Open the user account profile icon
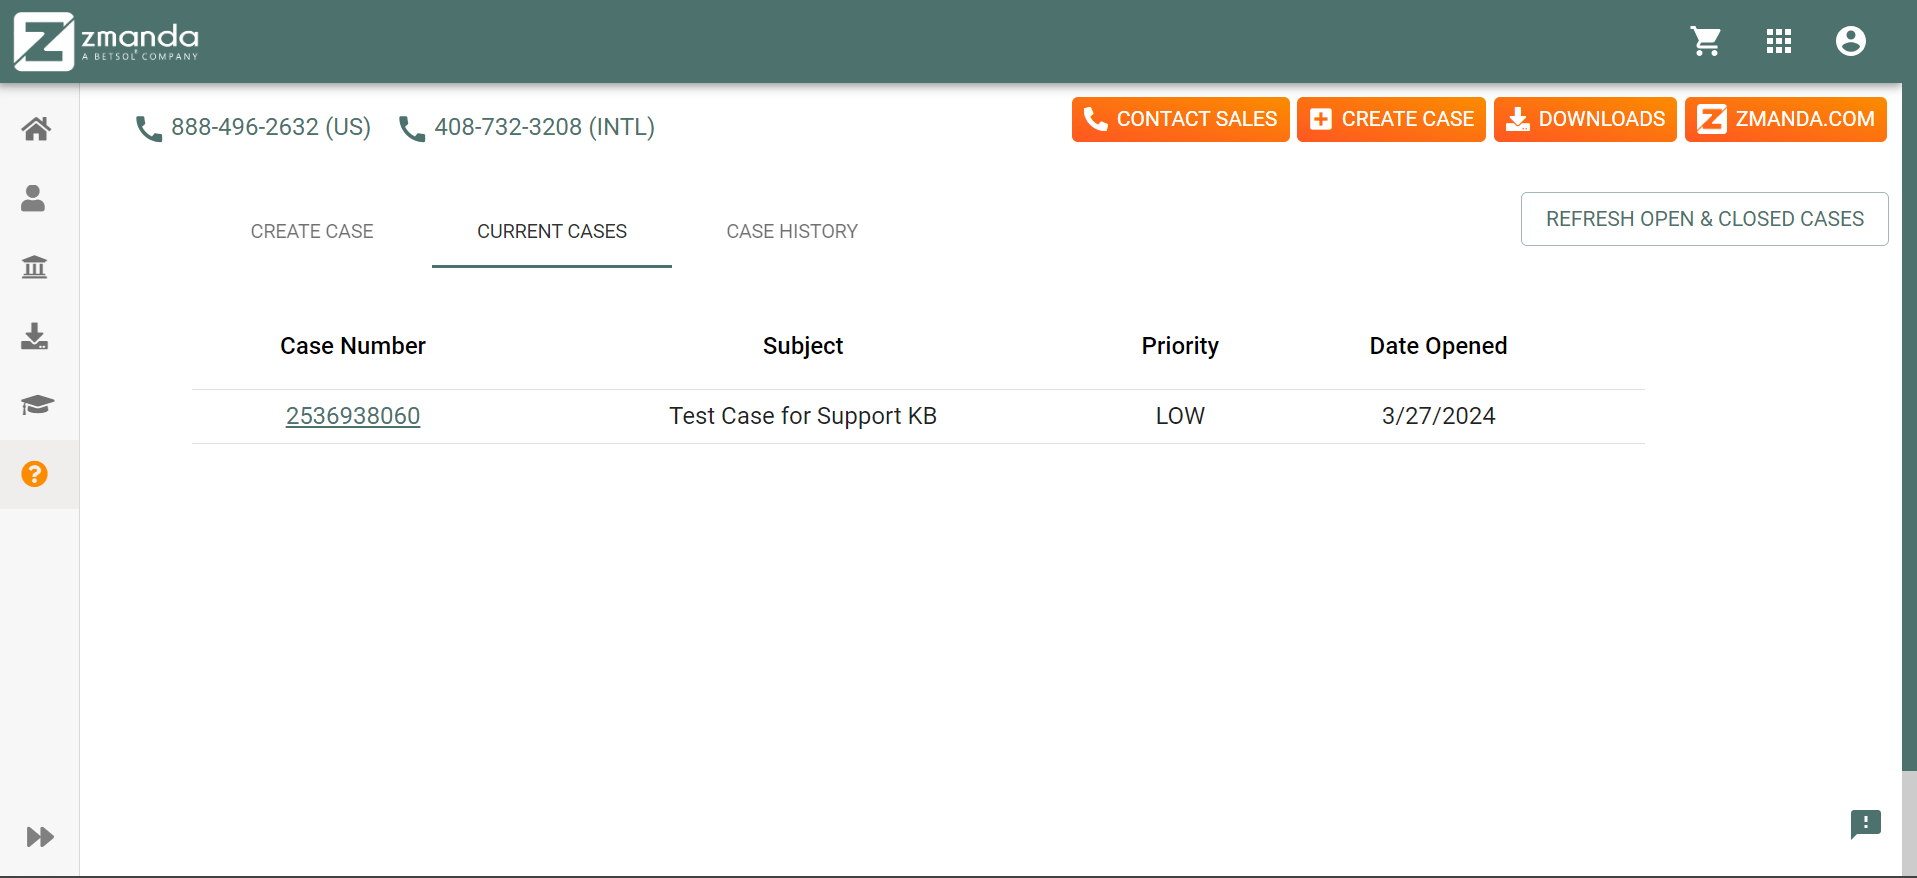 click(1850, 41)
